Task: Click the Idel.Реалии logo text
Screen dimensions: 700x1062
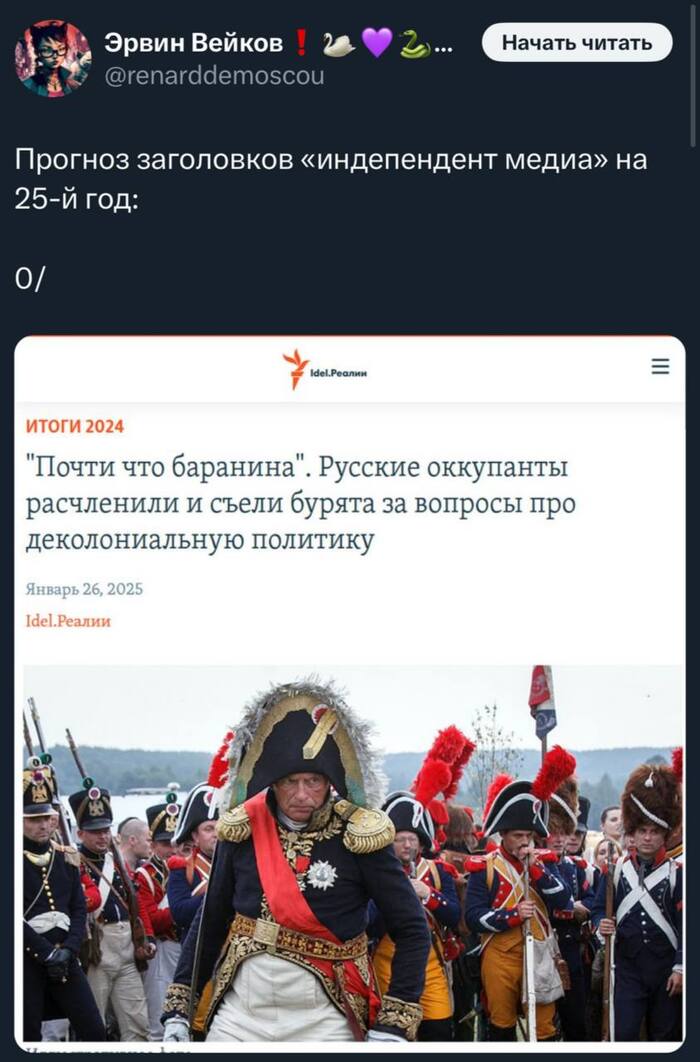Action: [338, 373]
